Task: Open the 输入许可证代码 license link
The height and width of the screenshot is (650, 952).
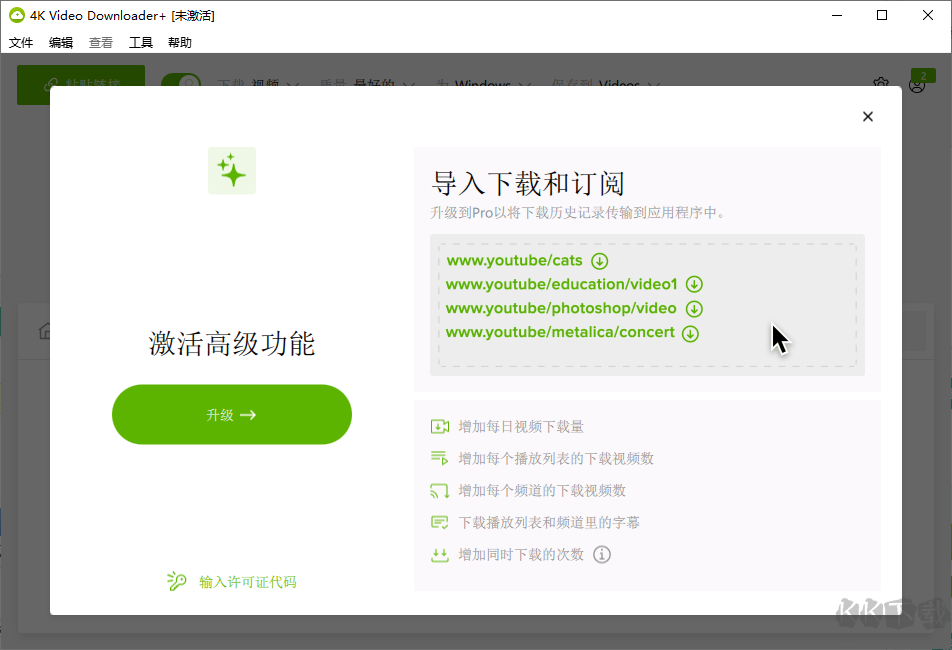Action: click(x=248, y=582)
